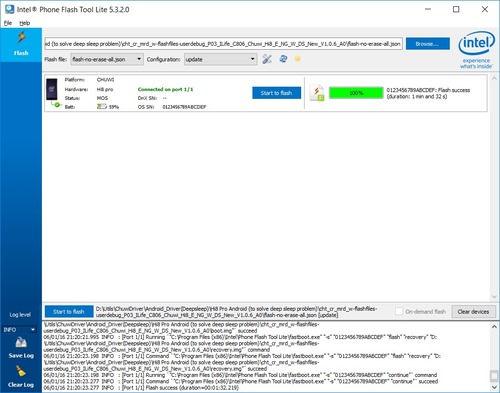The image size is (500, 393).
Task: Click the bottom Start to flash button
Action: pyautogui.click(x=69, y=312)
